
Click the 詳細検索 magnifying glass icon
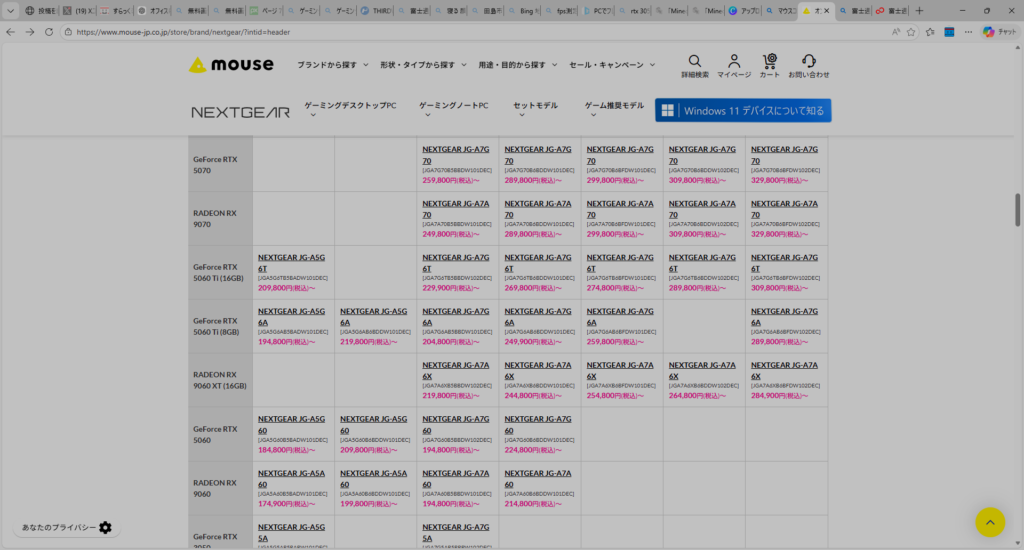(x=694, y=61)
